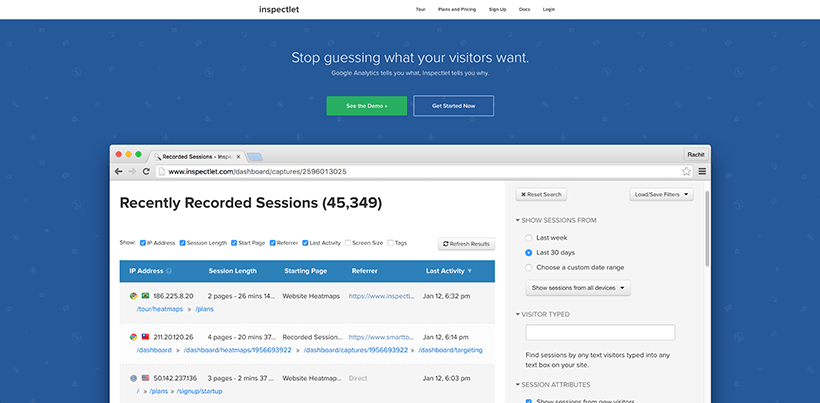Viewport: 820px width, 403px height.
Task: Open the browser hamburger menu
Action: tap(702, 171)
